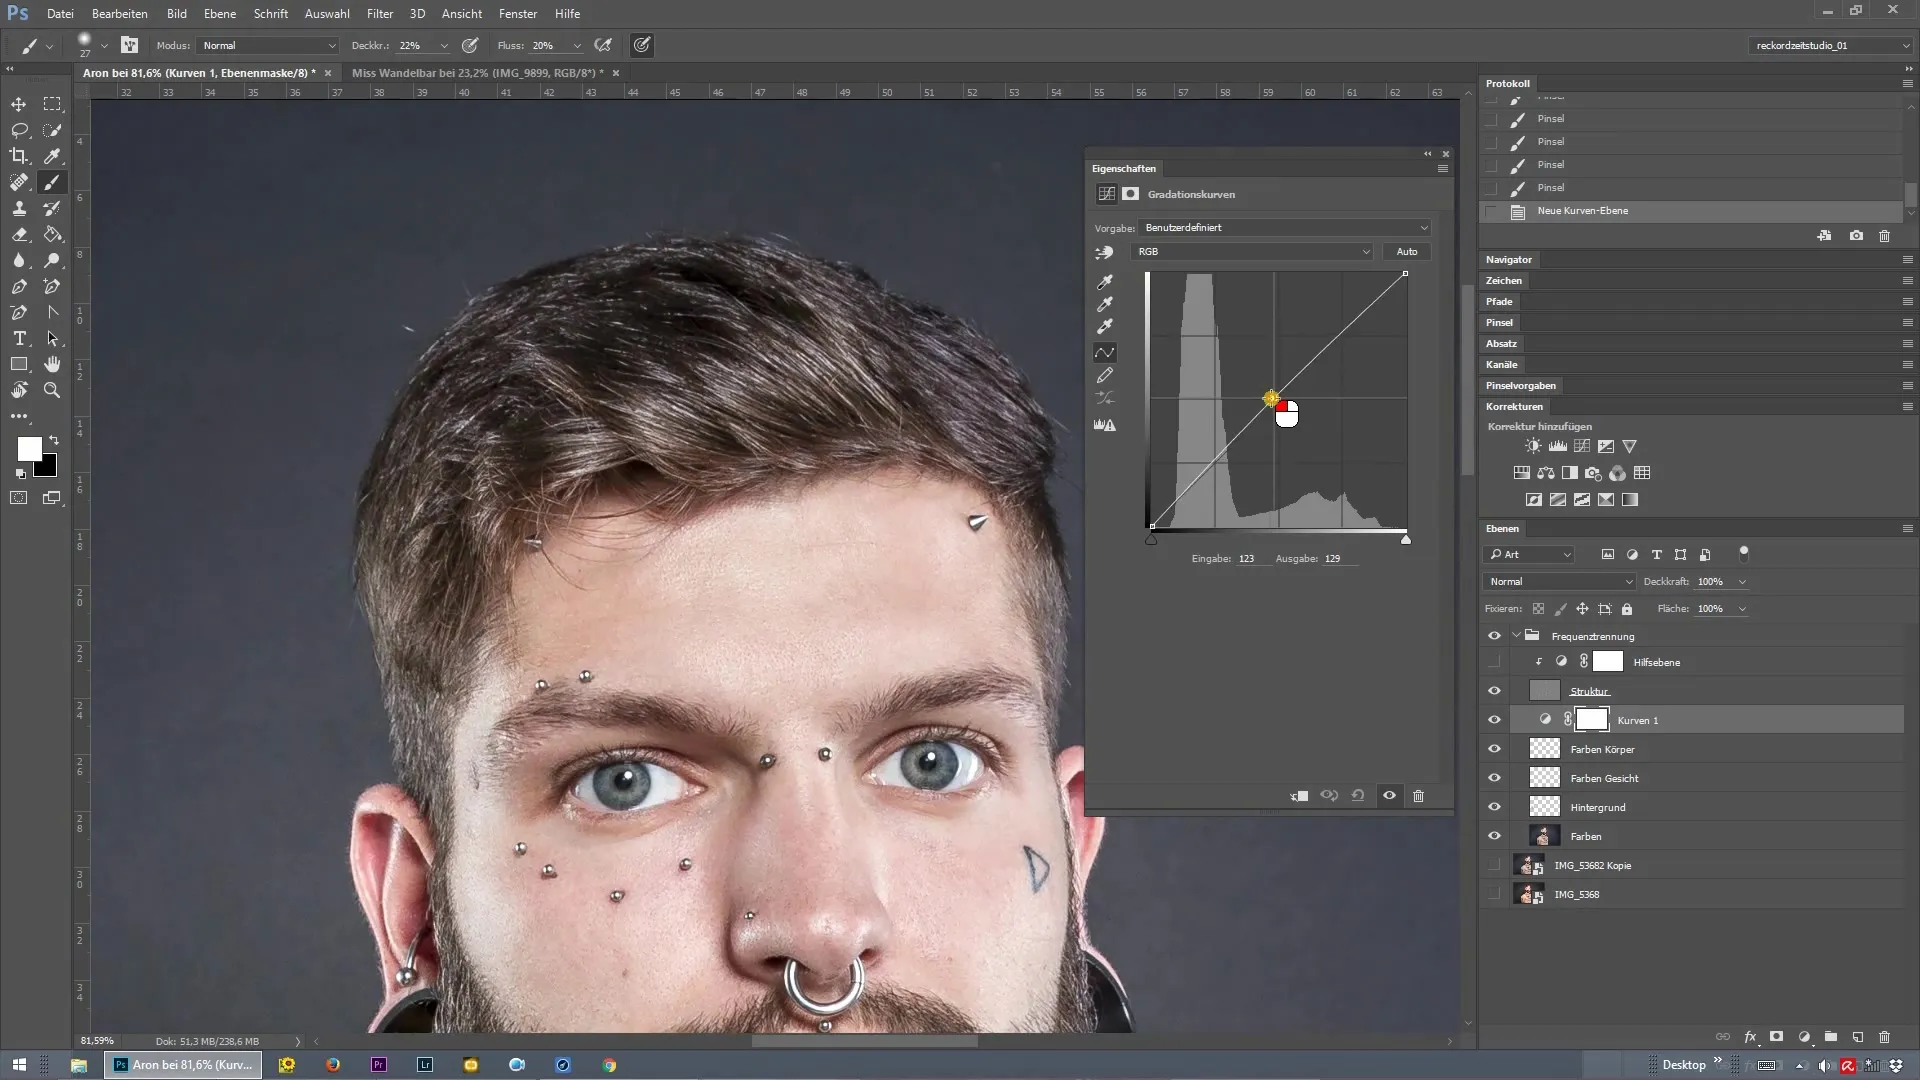
Task: Open the Auswahl menu
Action: (327, 14)
